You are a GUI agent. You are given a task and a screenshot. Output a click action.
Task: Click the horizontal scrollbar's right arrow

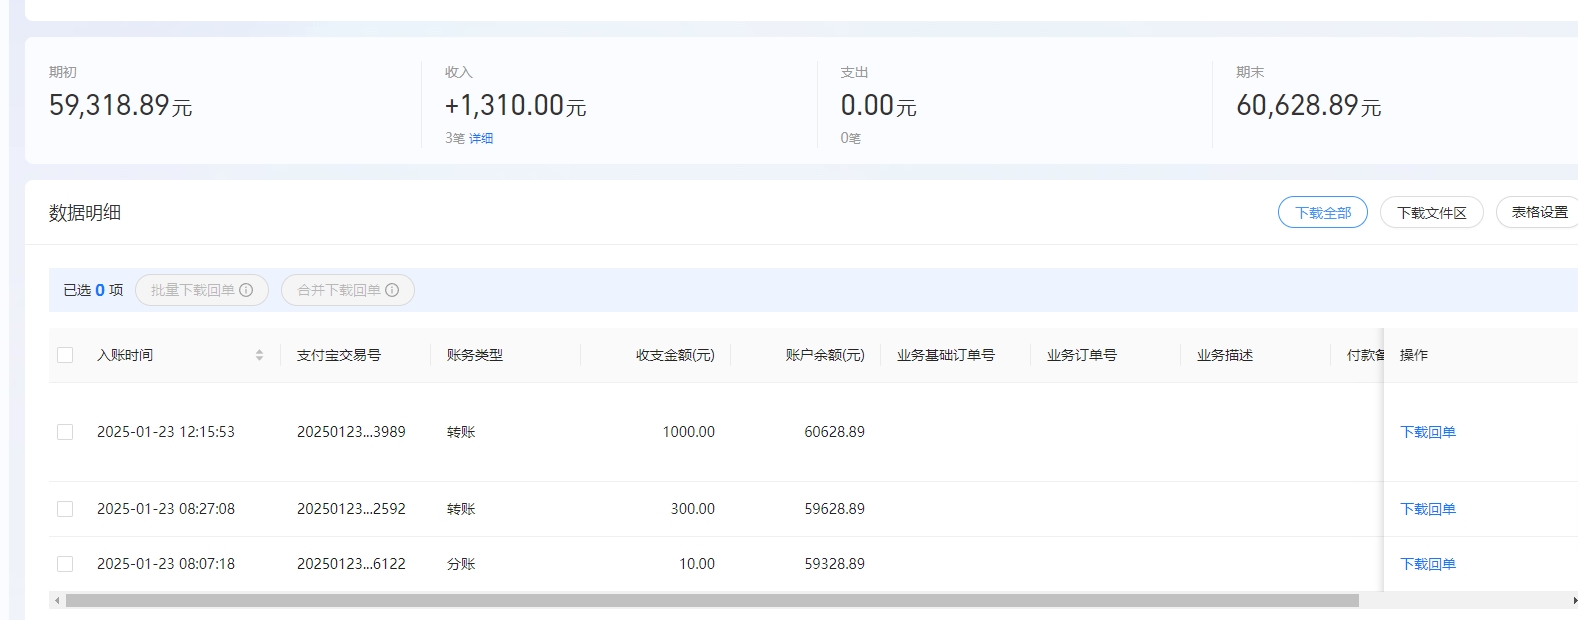pyautogui.click(x=1575, y=601)
